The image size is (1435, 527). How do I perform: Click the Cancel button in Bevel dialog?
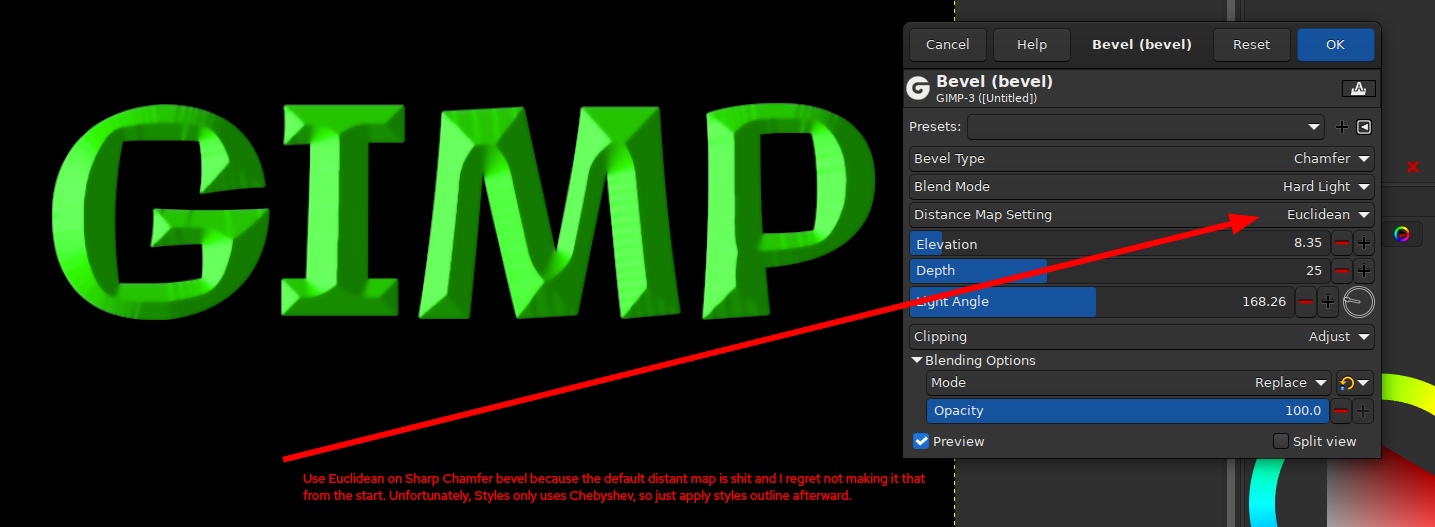947,44
